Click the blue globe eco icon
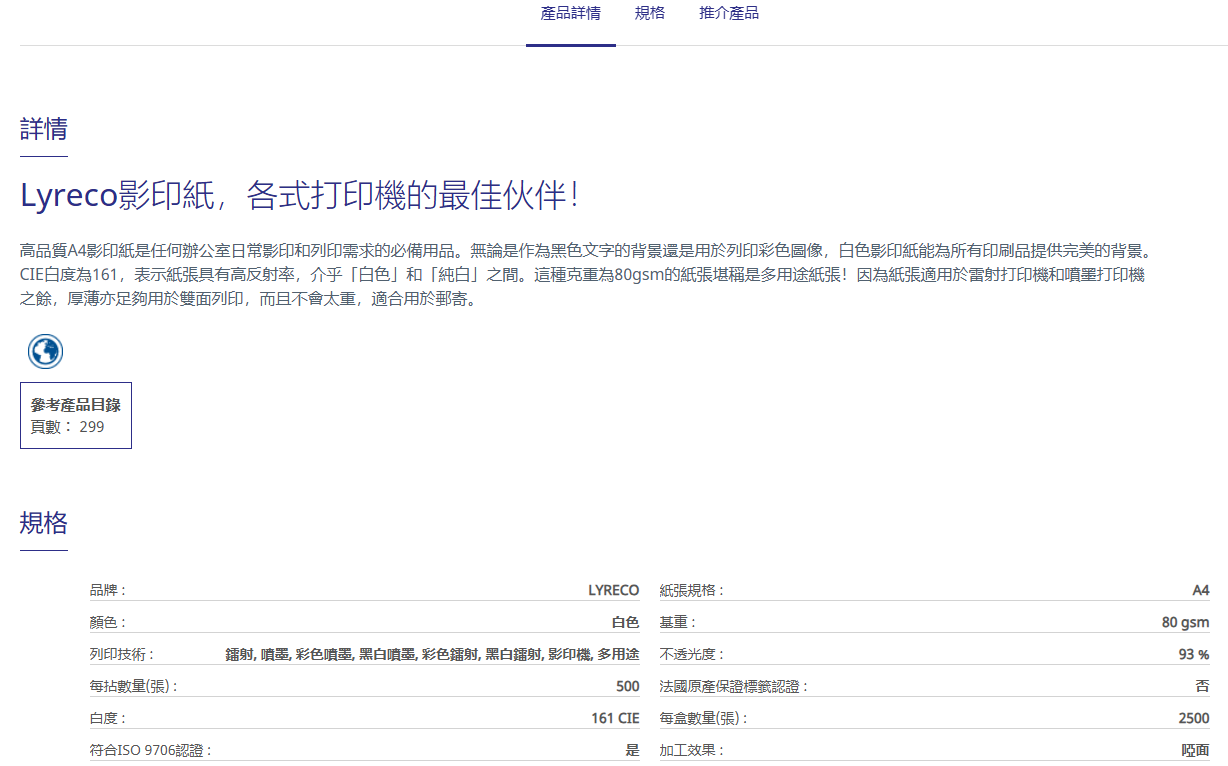The width and height of the screenshot is (1228, 766). [x=45, y=351]
